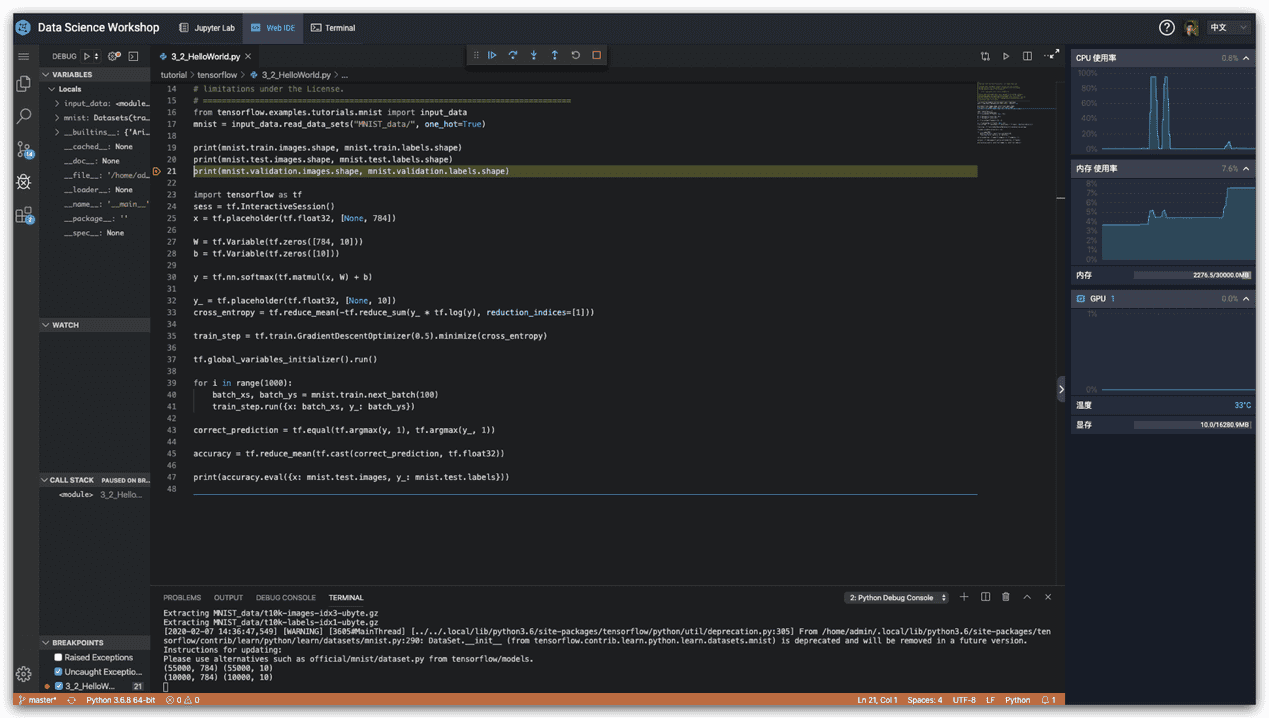Open launch.json with the debug configure gear

114,56
